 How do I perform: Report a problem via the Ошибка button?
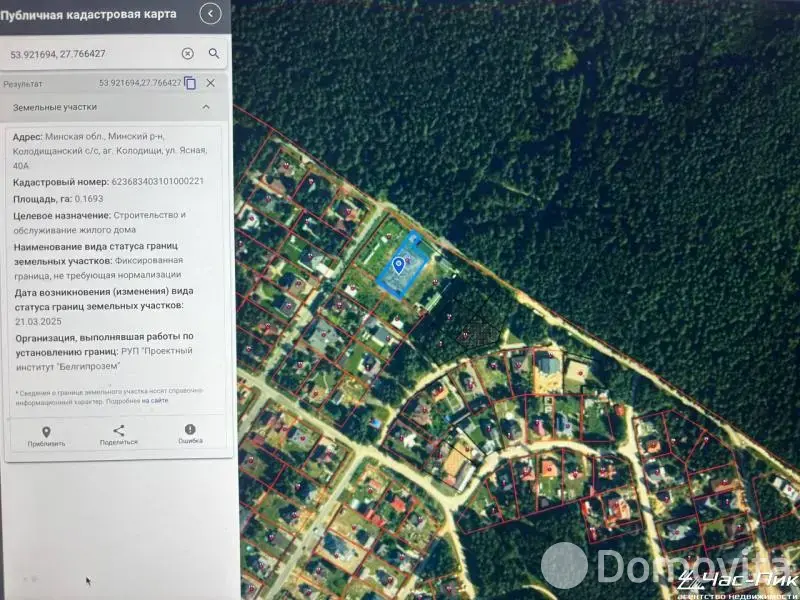(x=190, y=434)
